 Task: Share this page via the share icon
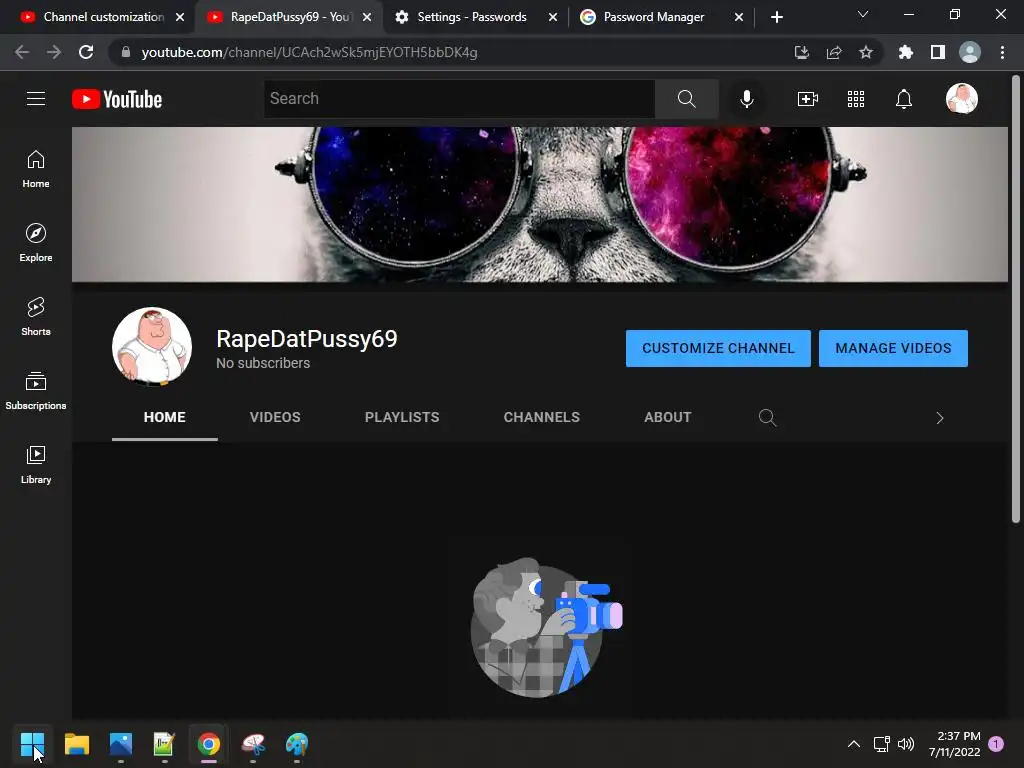tap(833, 52)
